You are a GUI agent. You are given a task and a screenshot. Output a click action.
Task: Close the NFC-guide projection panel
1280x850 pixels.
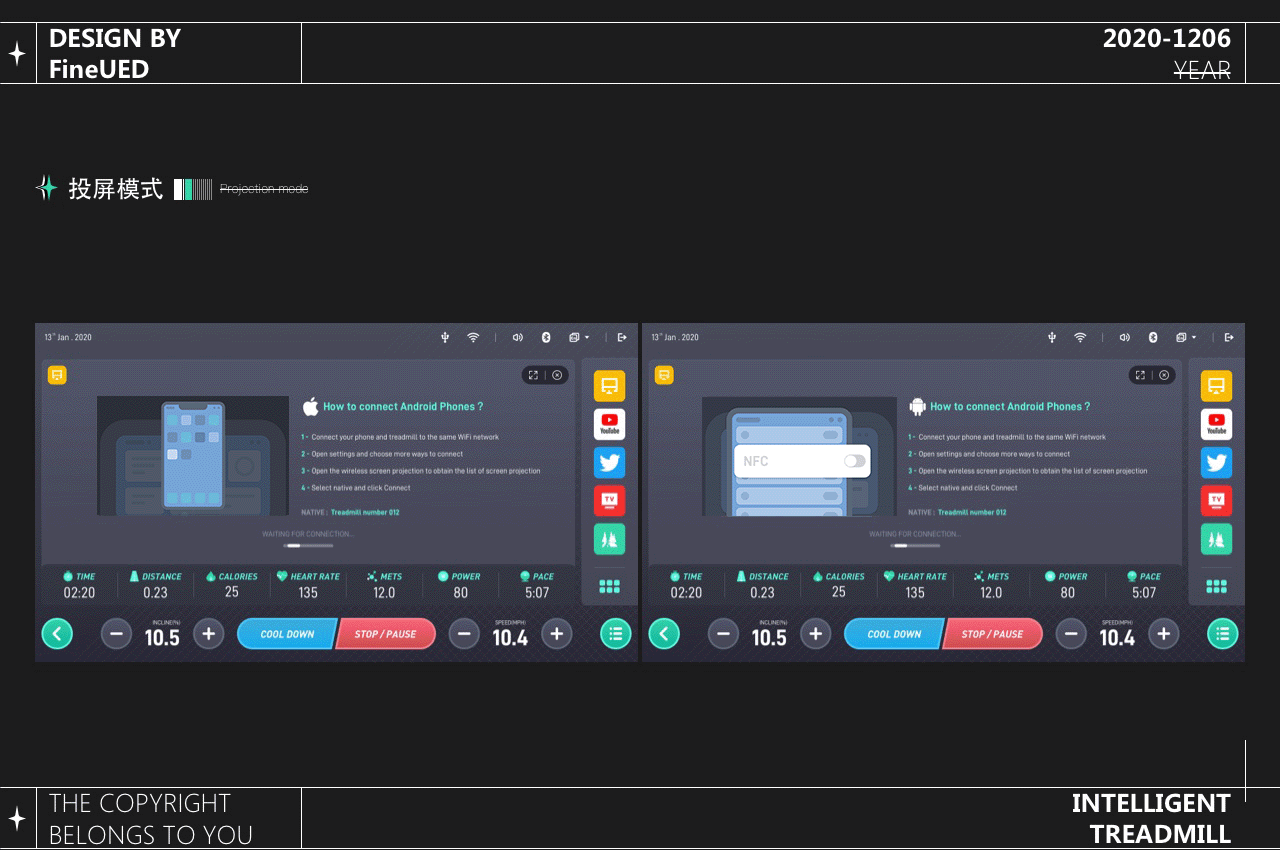click(1164, 375)
